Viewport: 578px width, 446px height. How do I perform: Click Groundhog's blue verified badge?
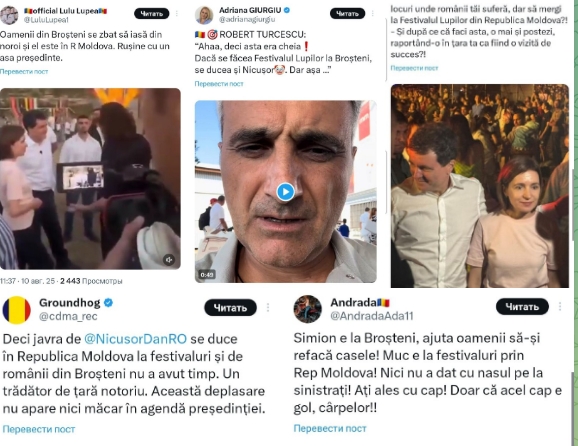click(x=108, y=303)
